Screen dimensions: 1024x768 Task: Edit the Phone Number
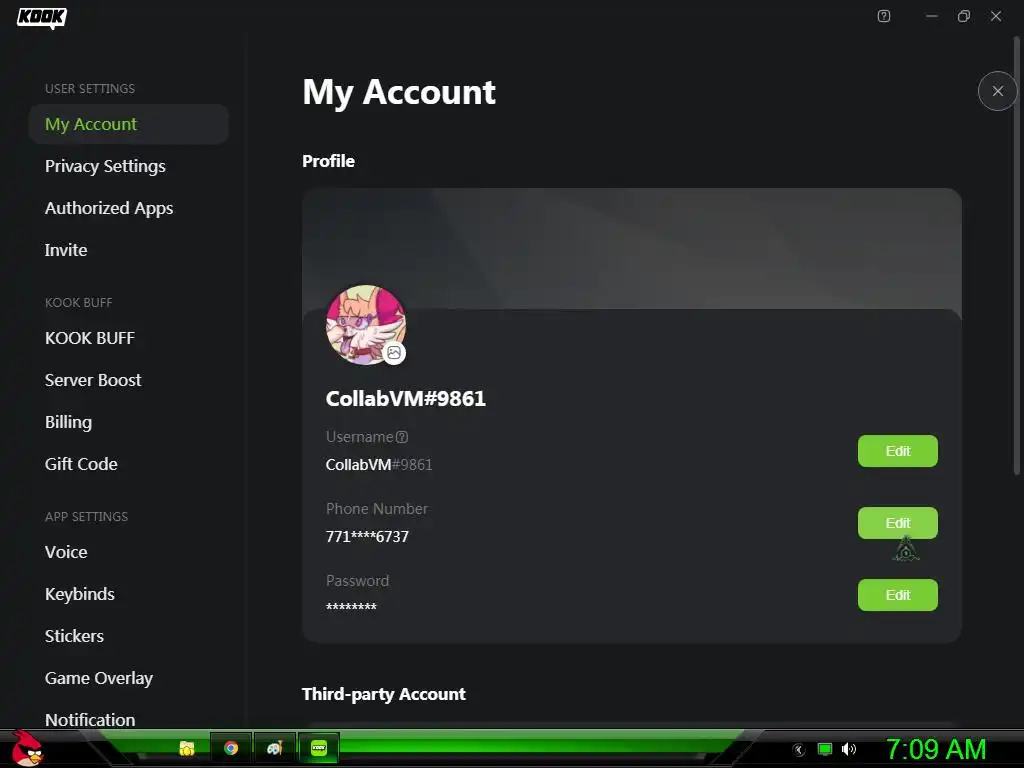897,523
